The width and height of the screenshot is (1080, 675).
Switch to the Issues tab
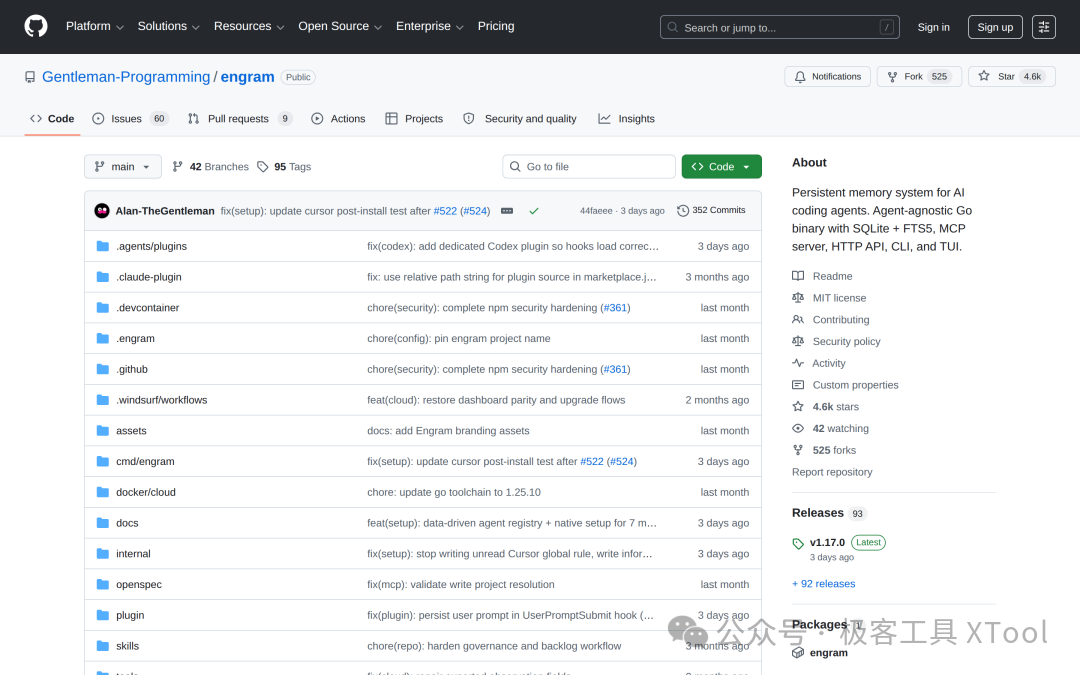coord(130,118)
